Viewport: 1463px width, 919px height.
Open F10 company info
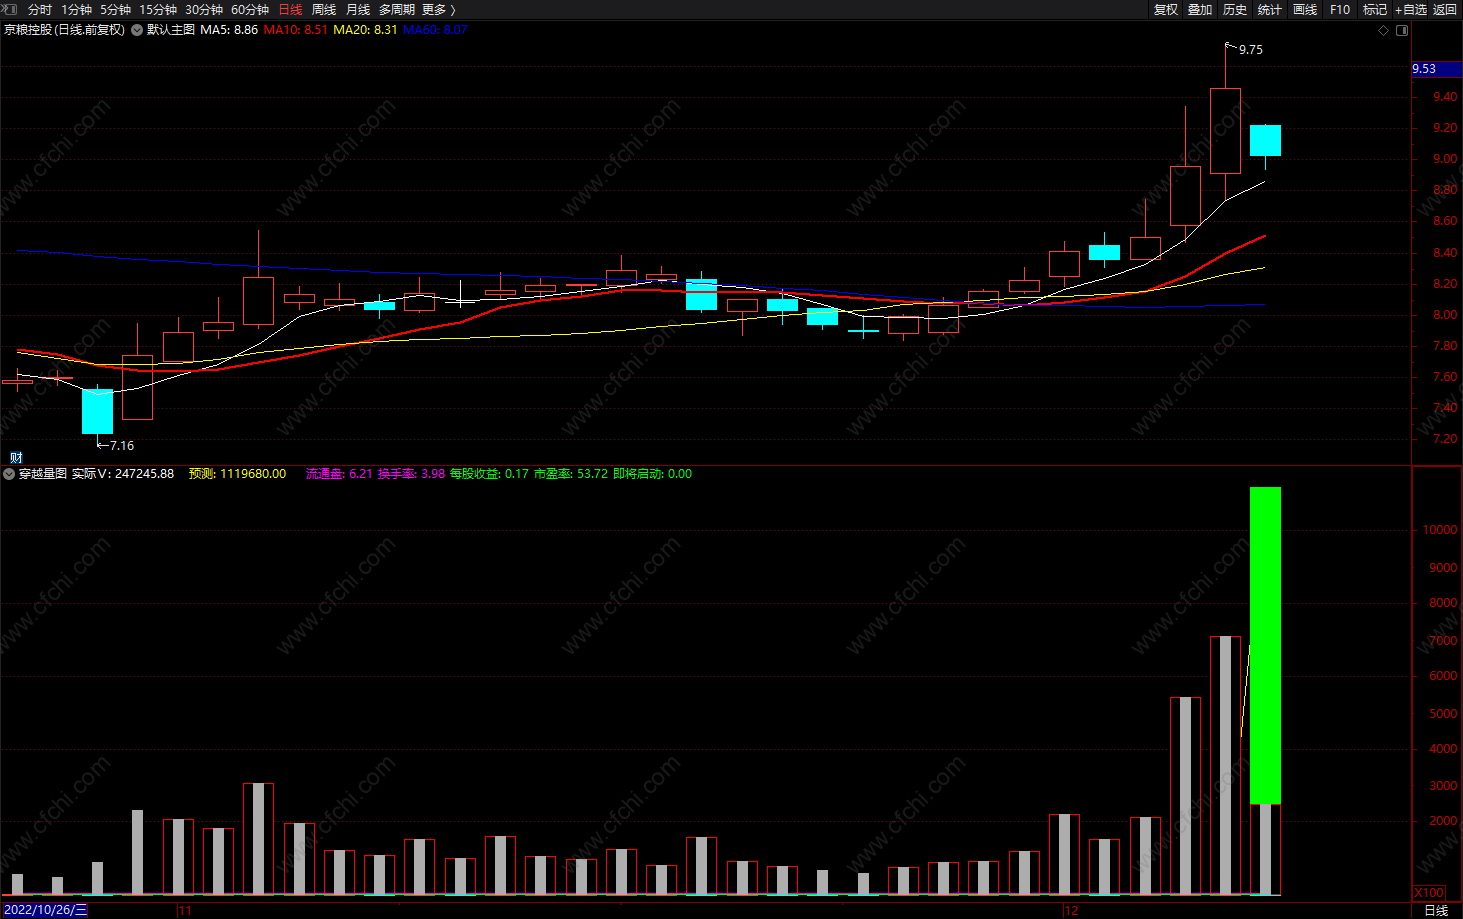1340,10
